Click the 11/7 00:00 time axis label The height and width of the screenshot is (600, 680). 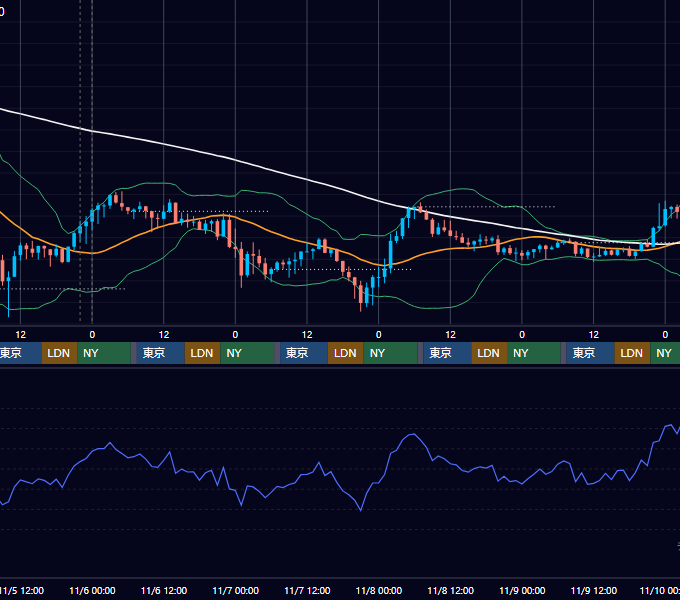coord(235,590)
